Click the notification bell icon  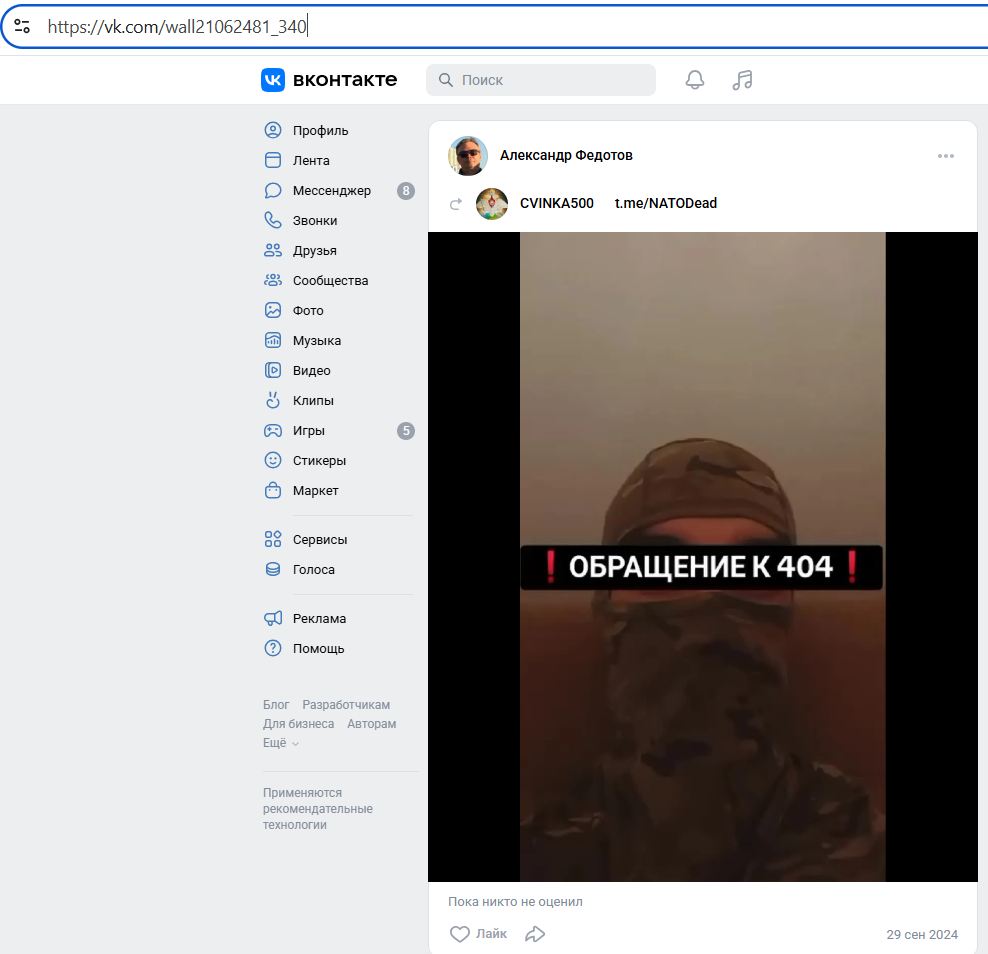695,78
